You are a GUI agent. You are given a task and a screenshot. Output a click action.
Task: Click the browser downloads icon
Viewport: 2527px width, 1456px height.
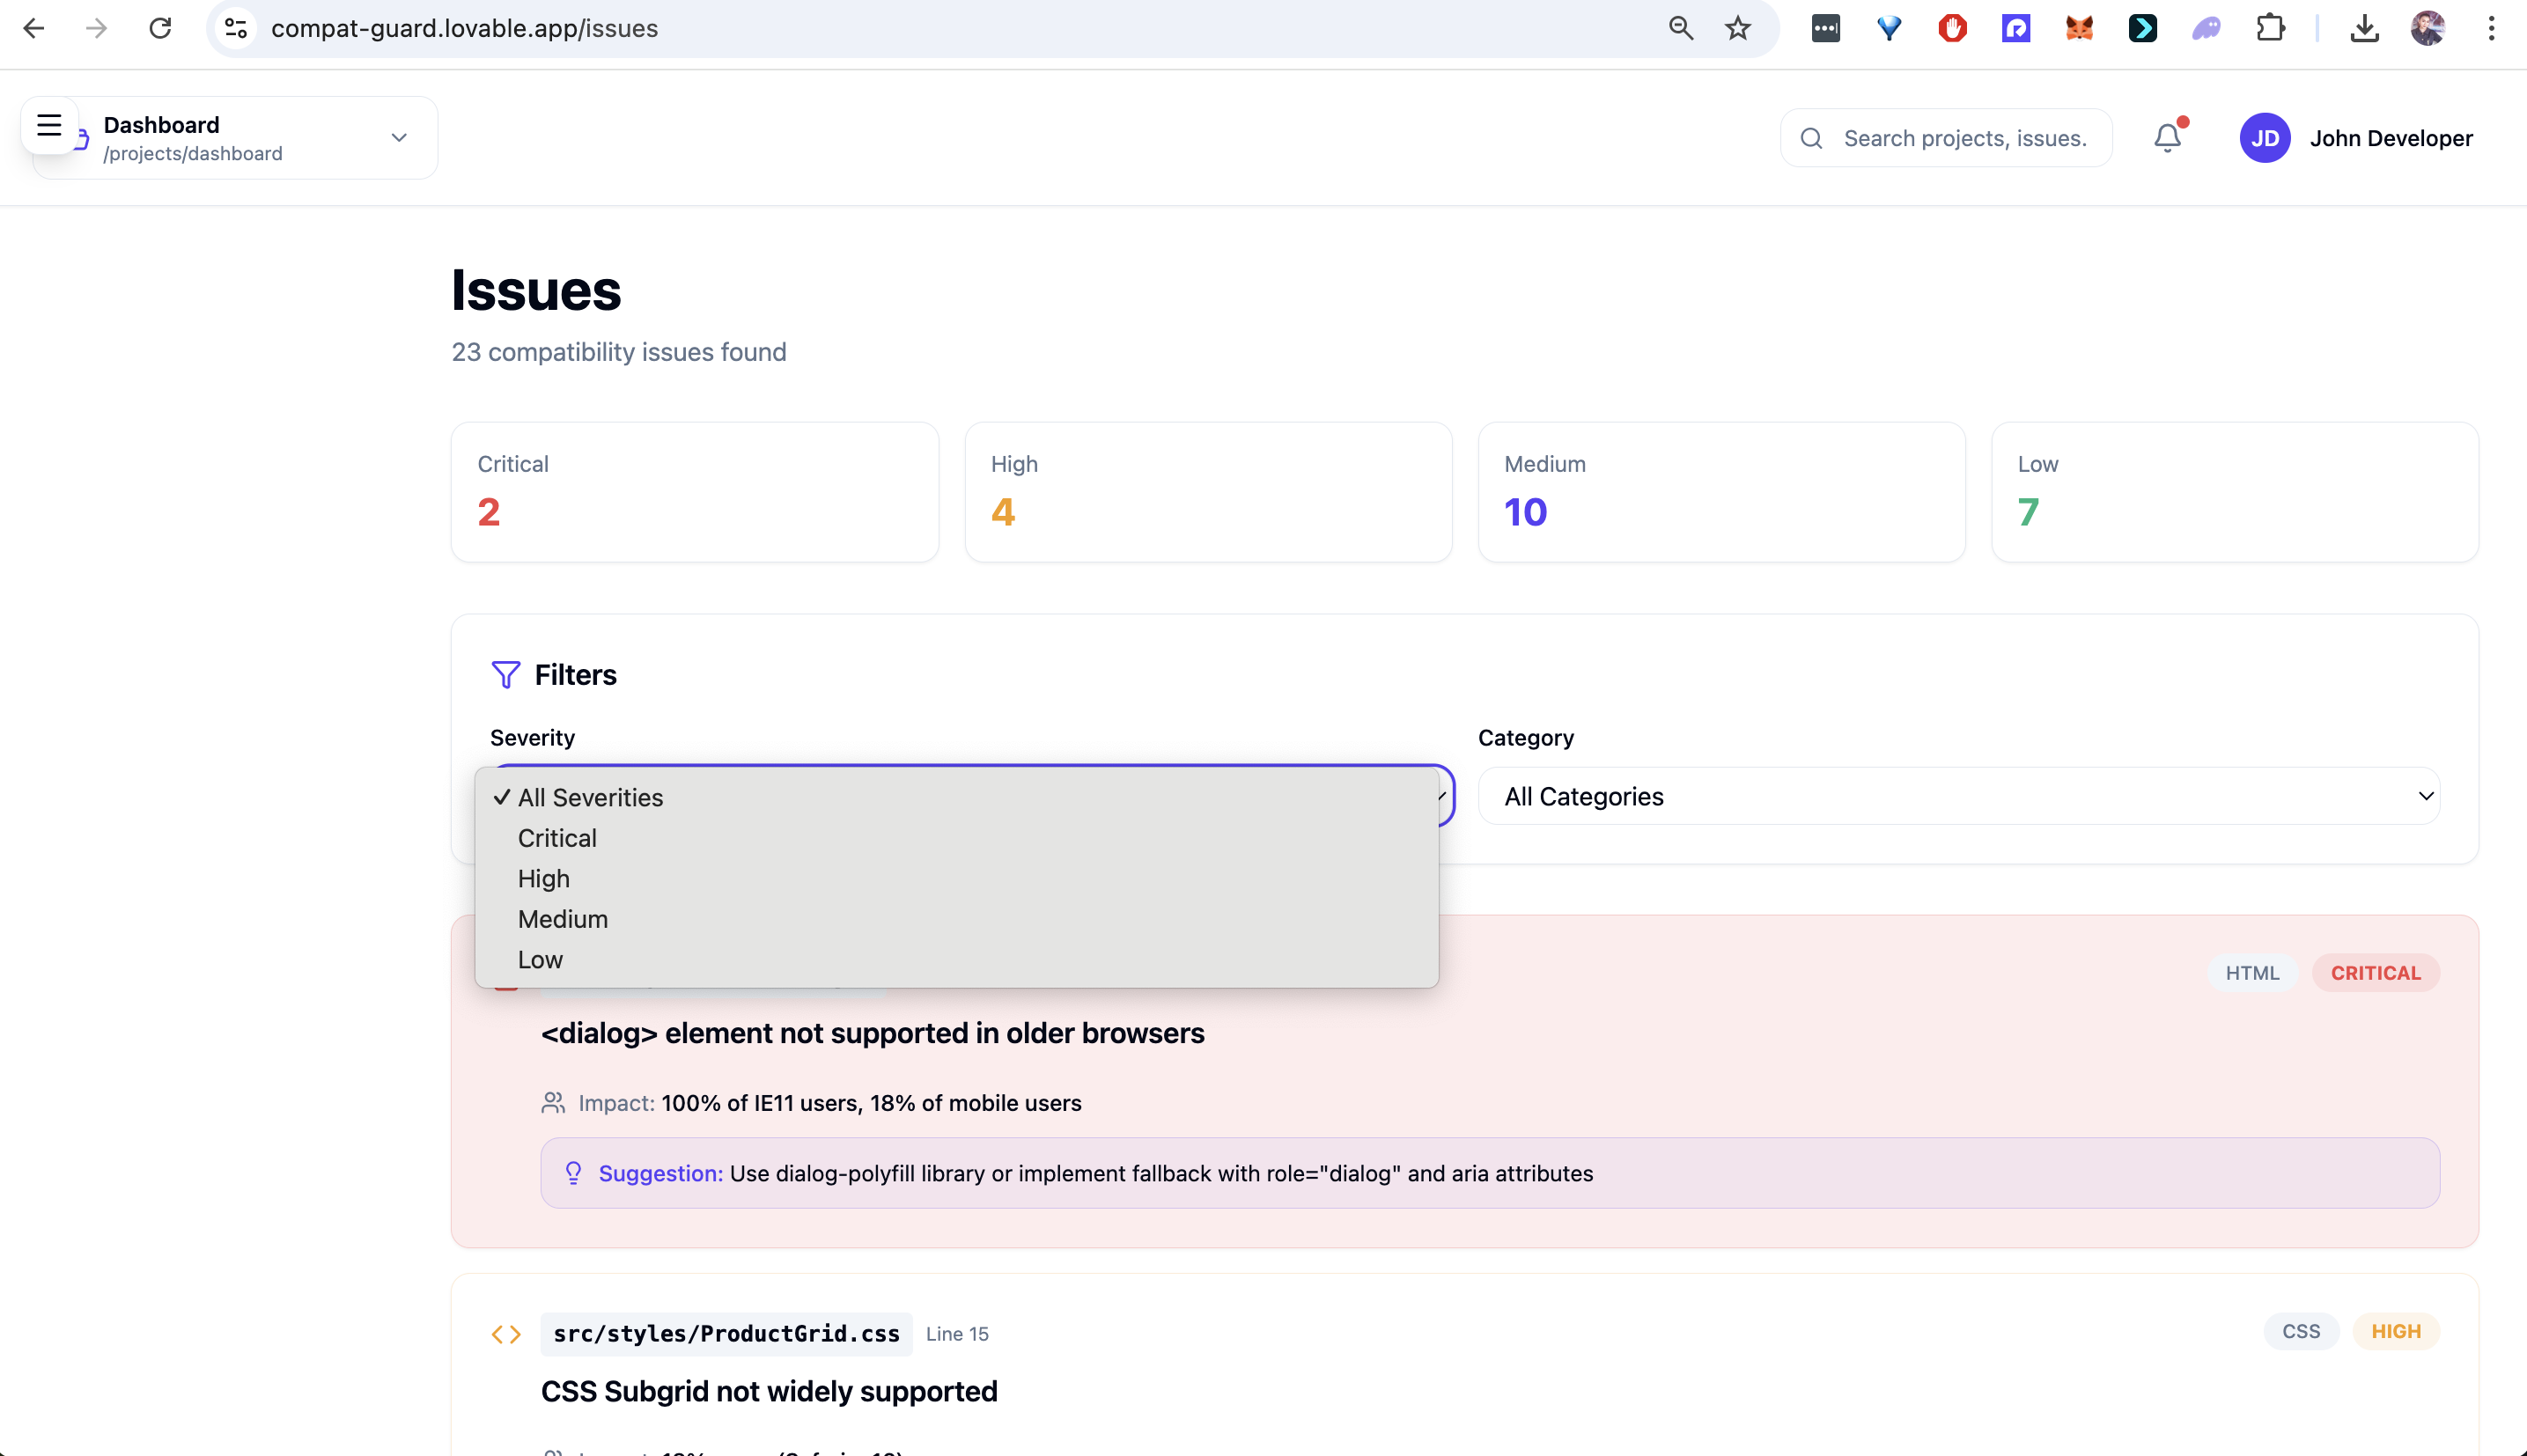(2364, 28)
